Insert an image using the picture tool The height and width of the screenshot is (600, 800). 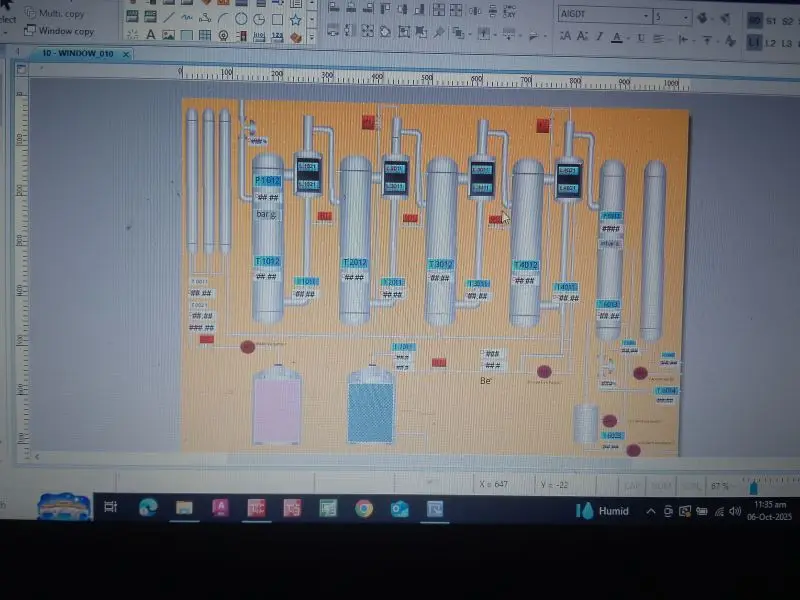[168, 35]
